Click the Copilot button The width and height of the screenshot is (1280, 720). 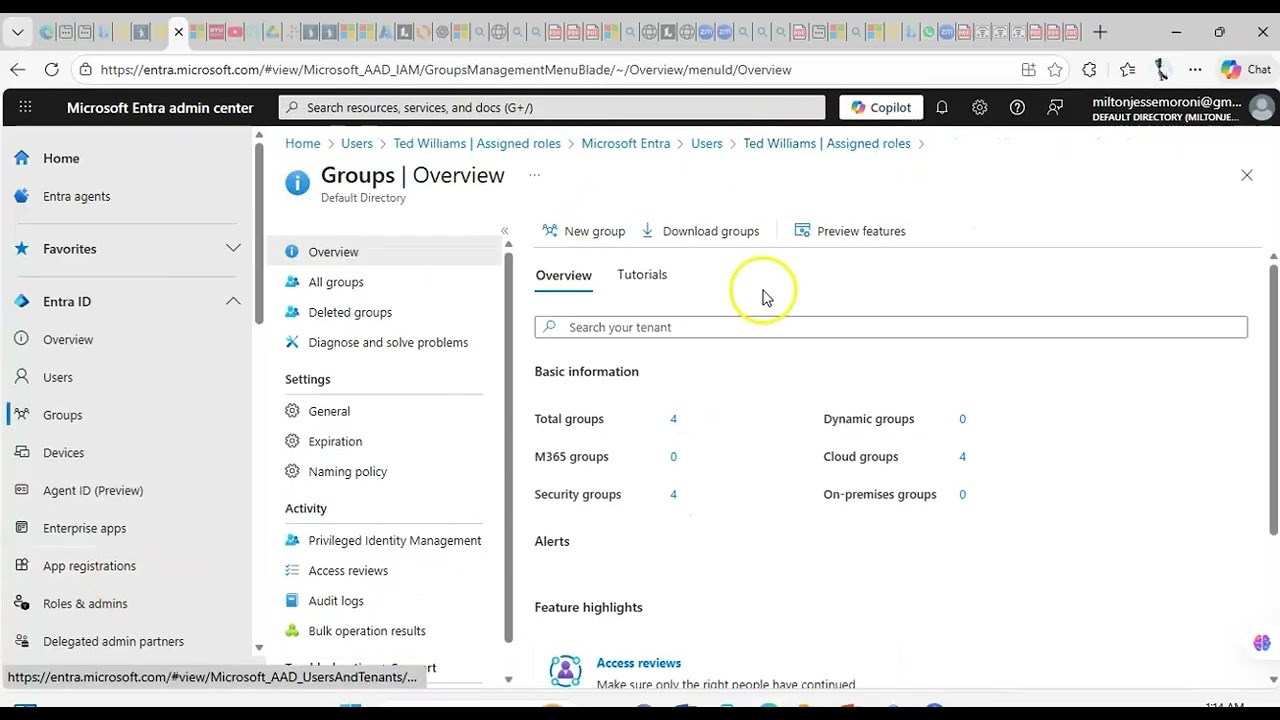[x=881, y=107]
